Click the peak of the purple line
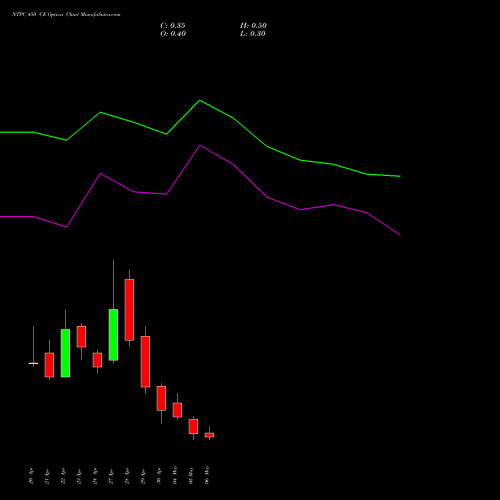 click(x=200, y=145)
